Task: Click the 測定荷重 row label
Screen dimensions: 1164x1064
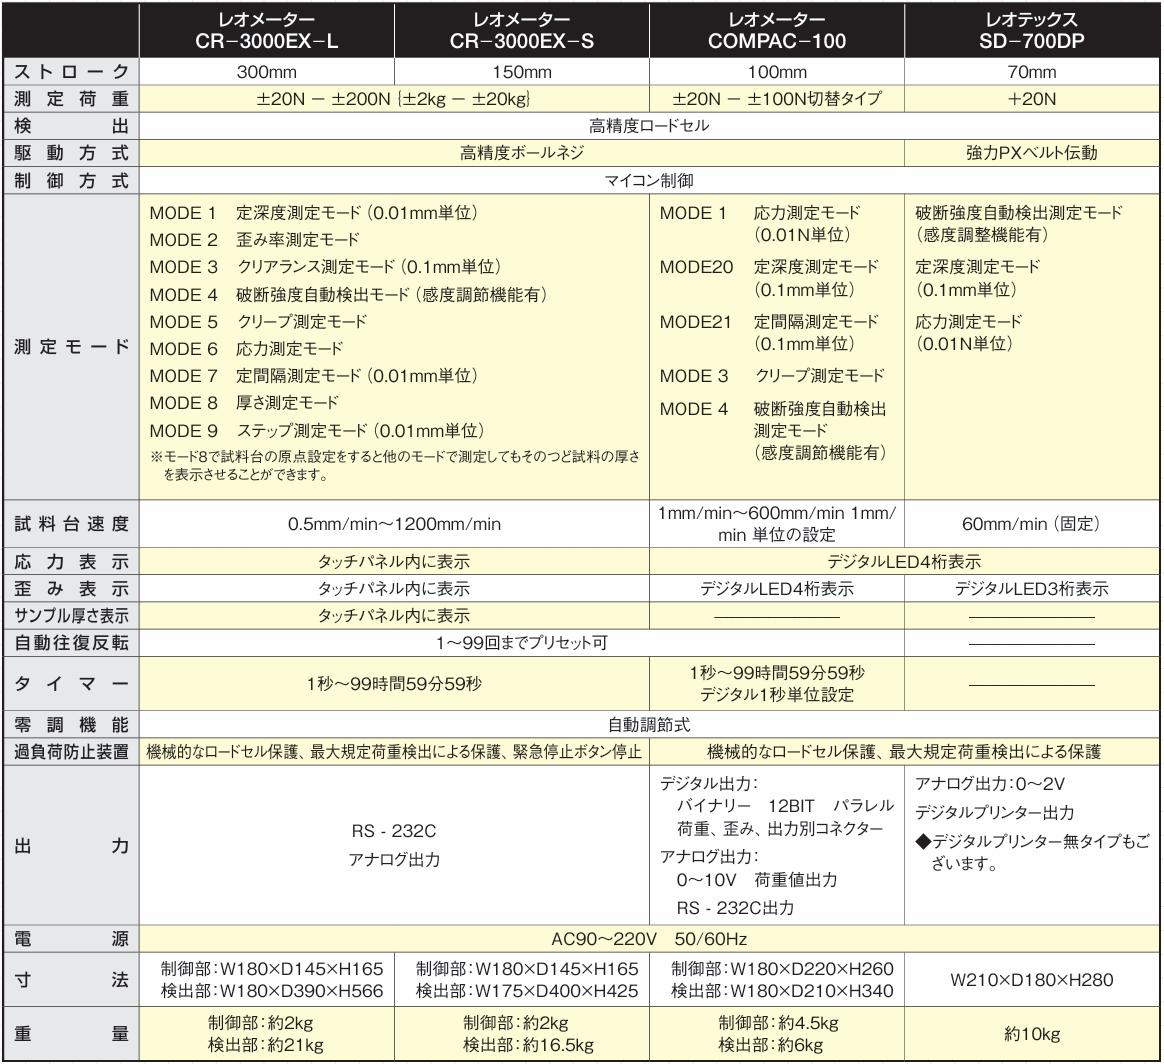Action: tap(70, 98)
